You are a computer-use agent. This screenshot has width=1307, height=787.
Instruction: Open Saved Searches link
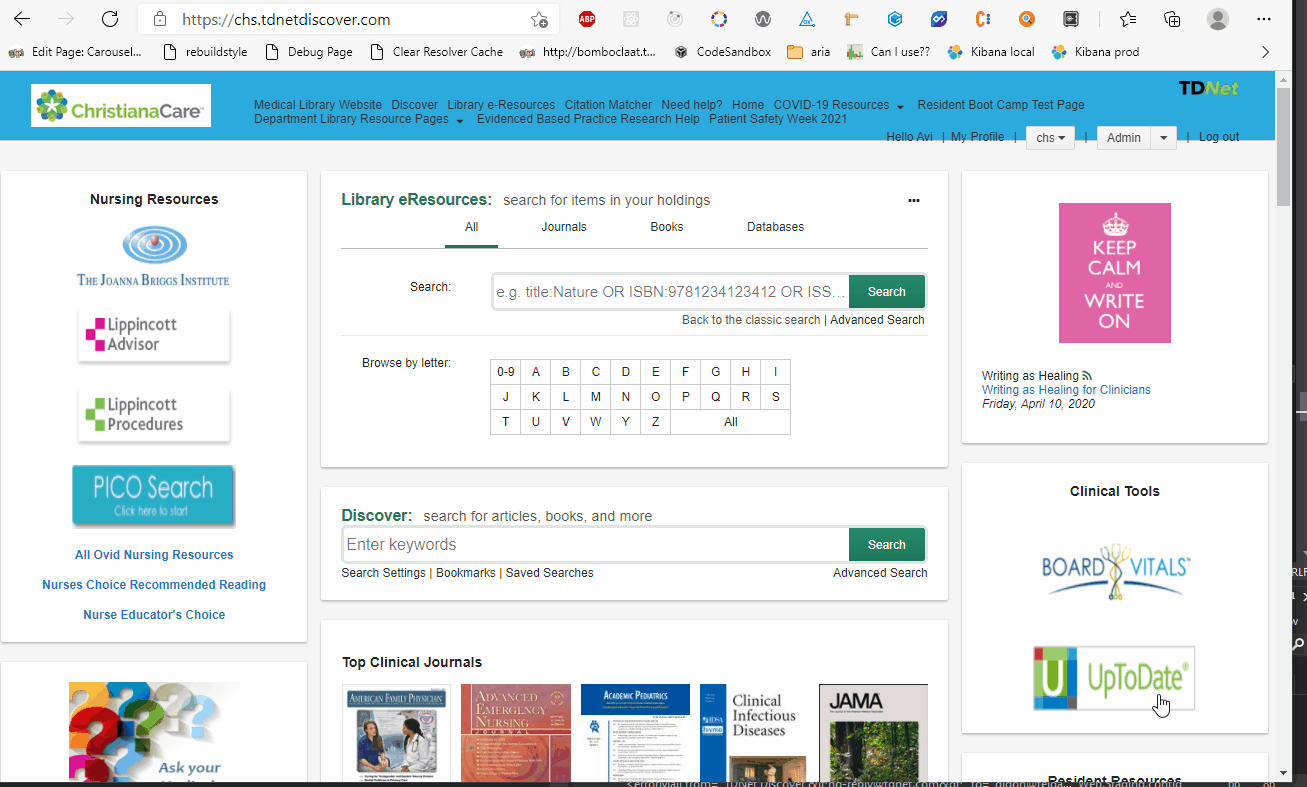[549, 573]
